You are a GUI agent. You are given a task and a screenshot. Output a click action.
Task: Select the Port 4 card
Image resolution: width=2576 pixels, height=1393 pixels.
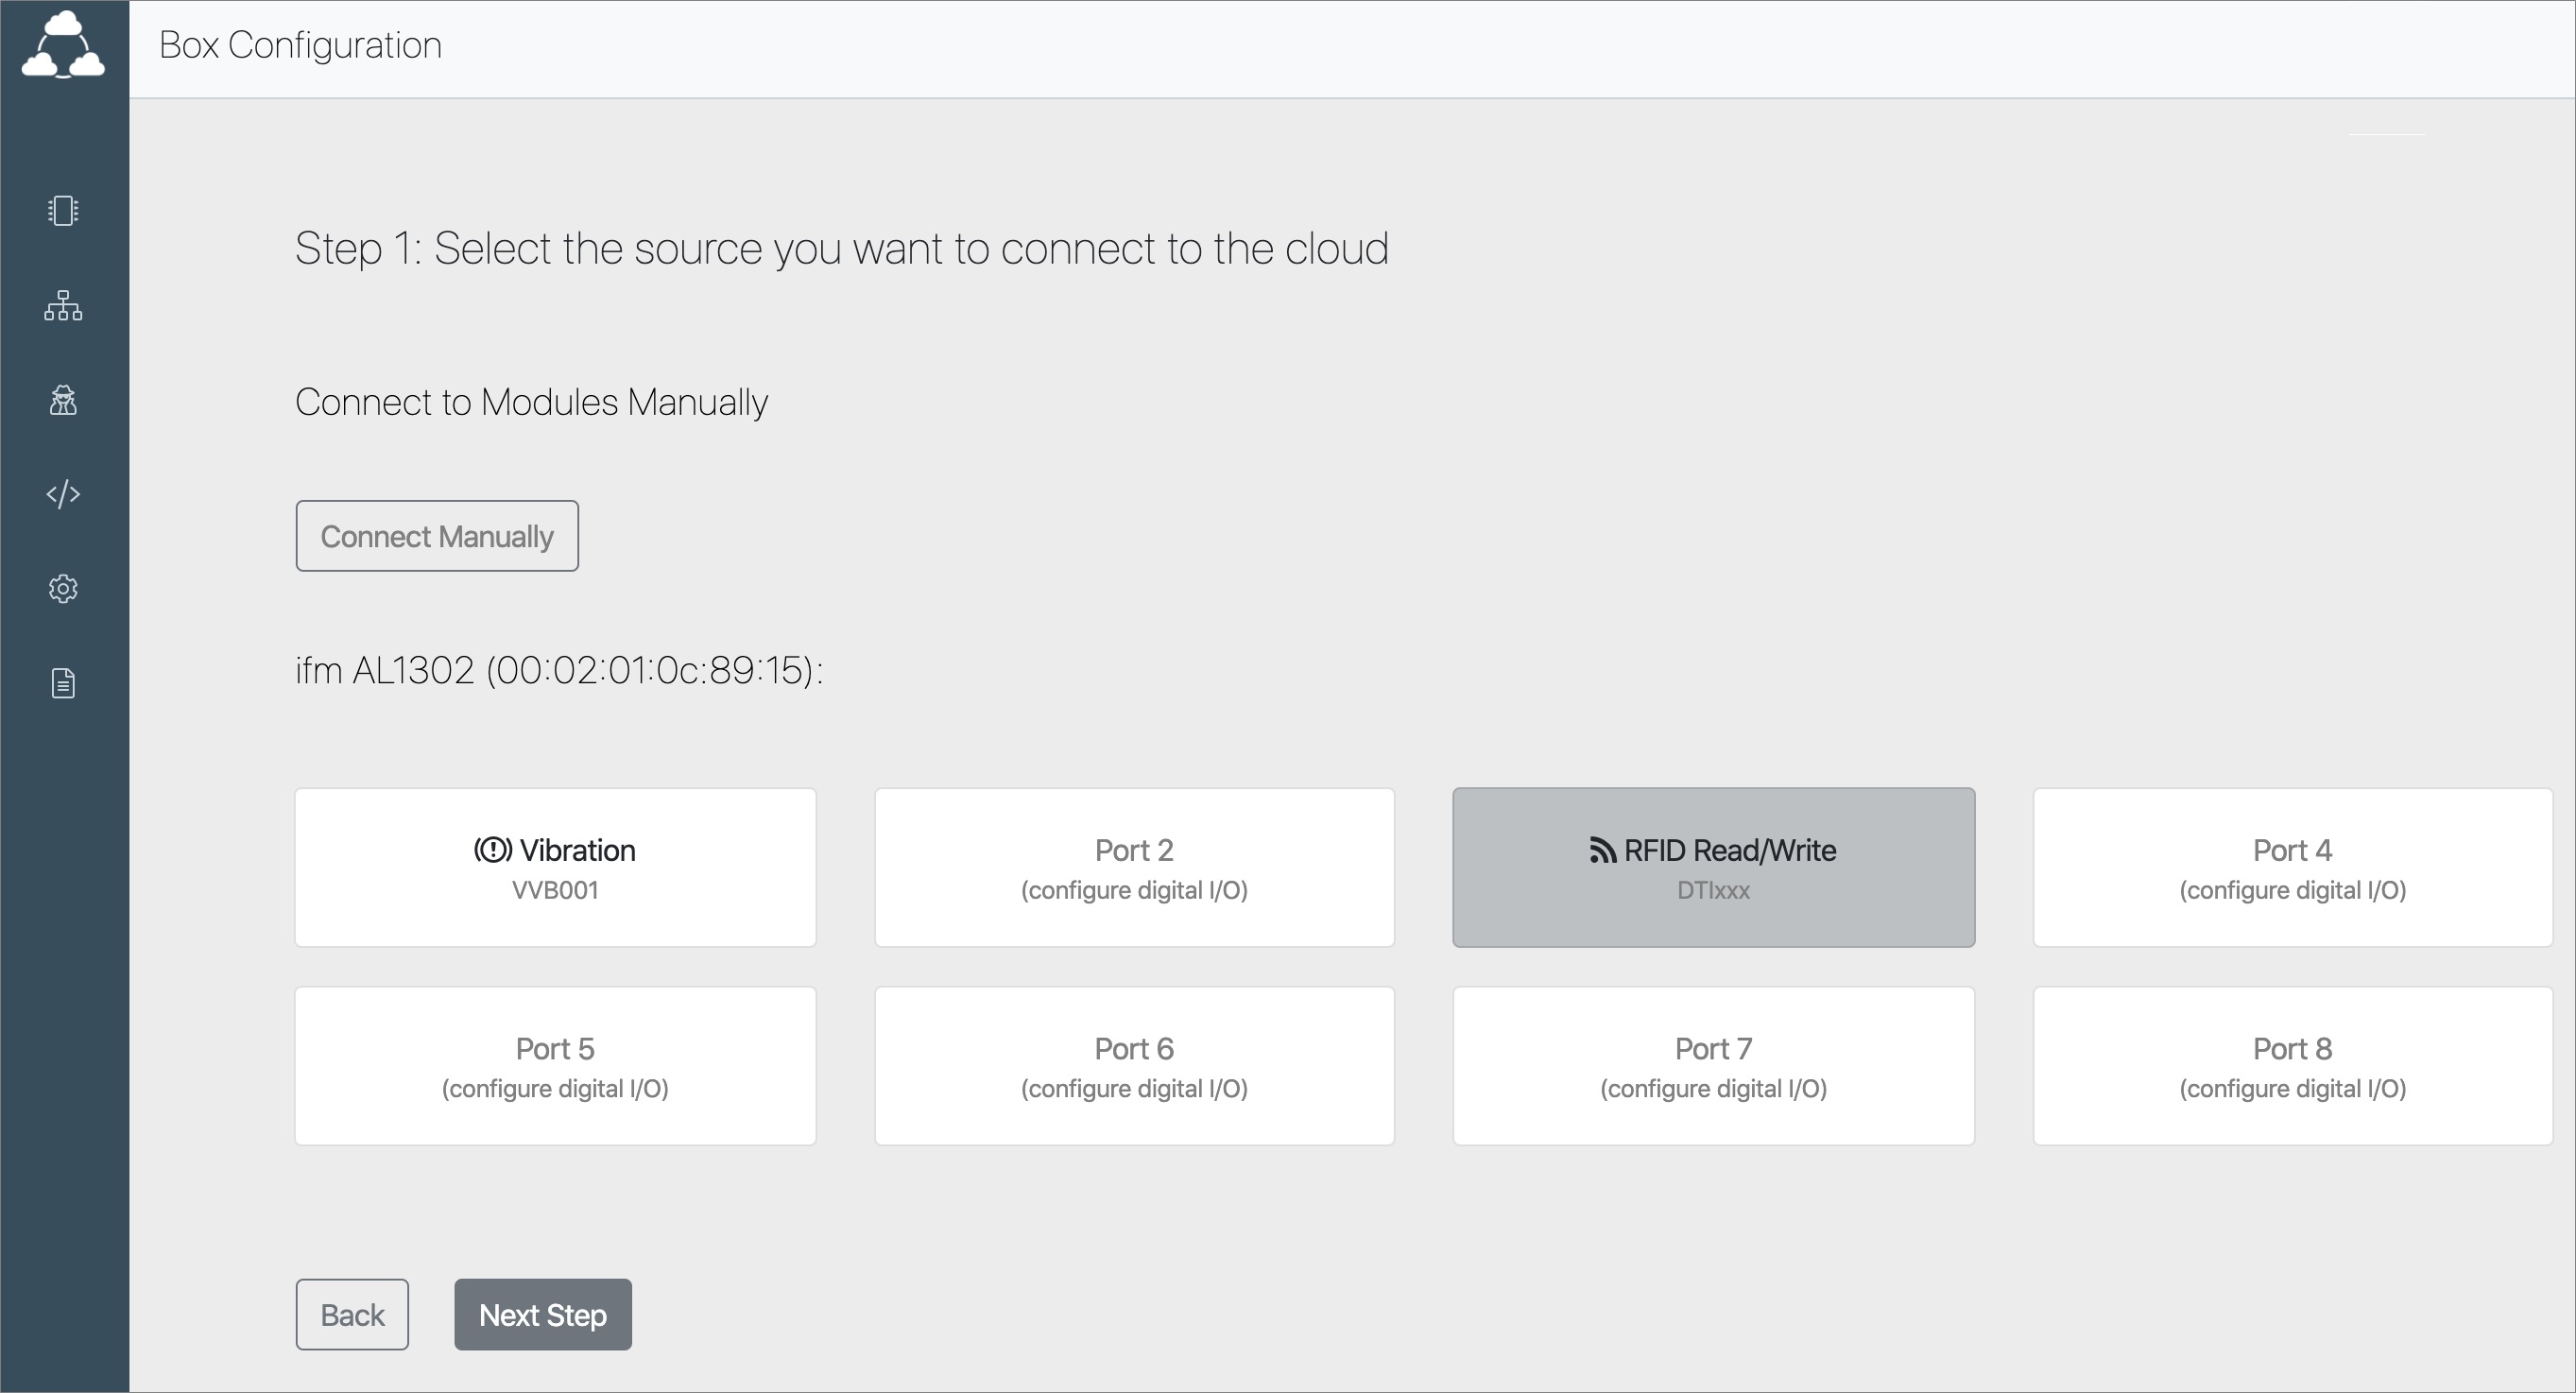click(2292, 867)
